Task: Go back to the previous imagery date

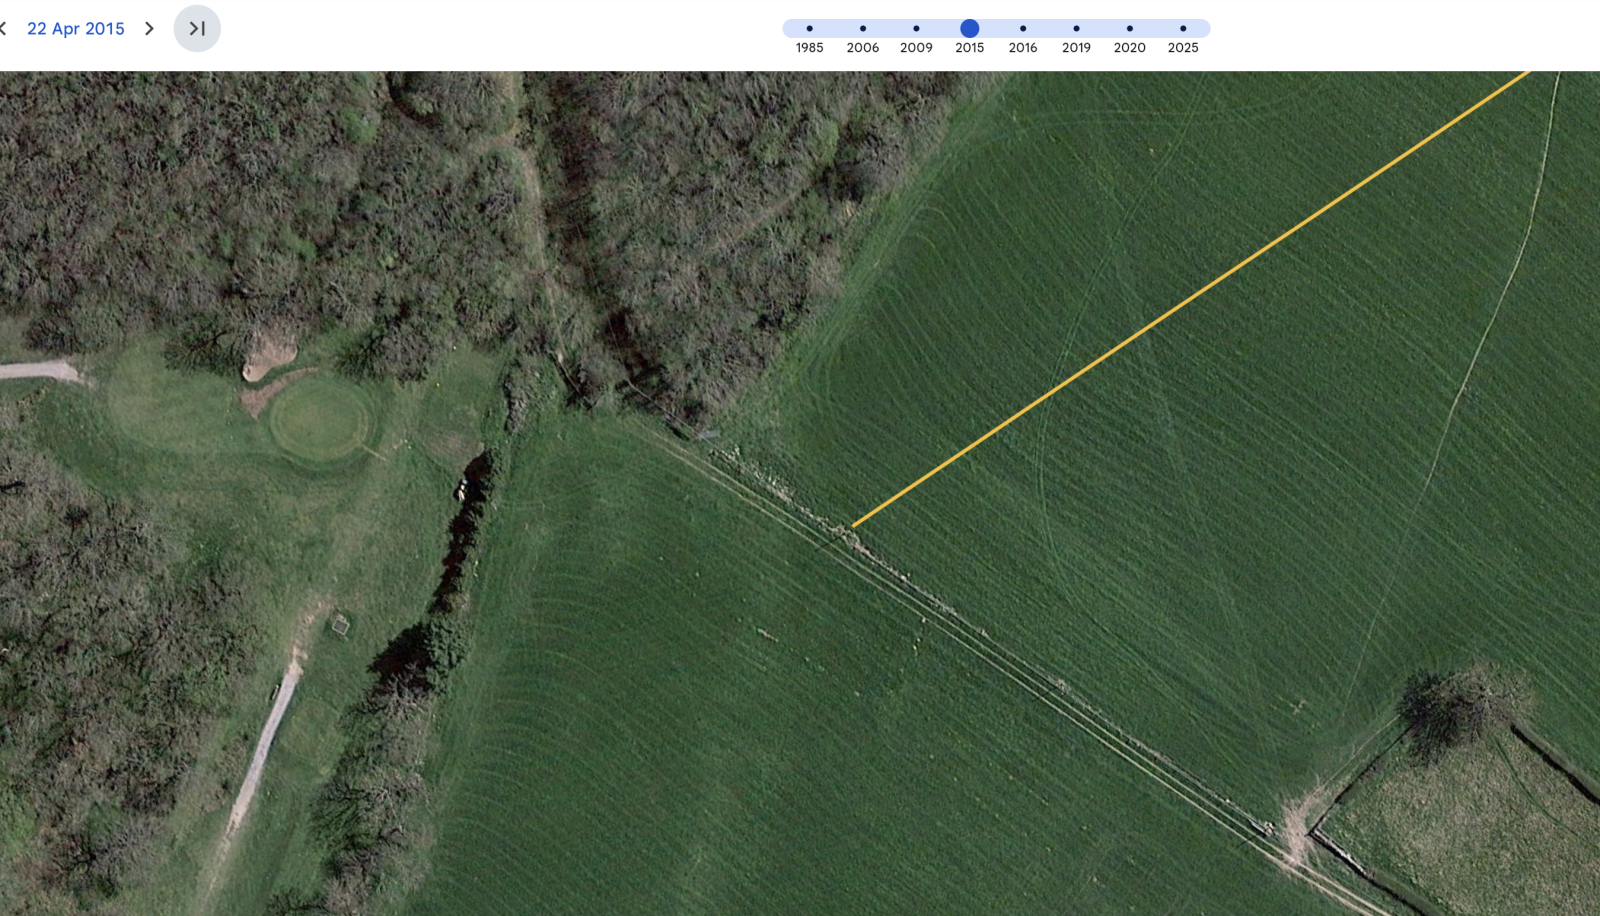Action: [4, 29]
